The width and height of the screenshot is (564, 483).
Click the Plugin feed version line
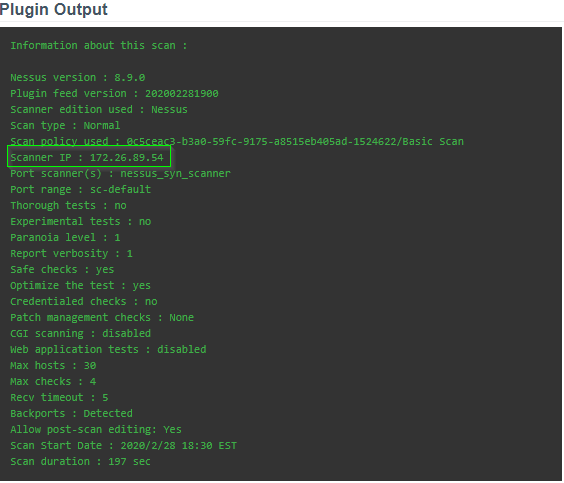tap(114, 94)
